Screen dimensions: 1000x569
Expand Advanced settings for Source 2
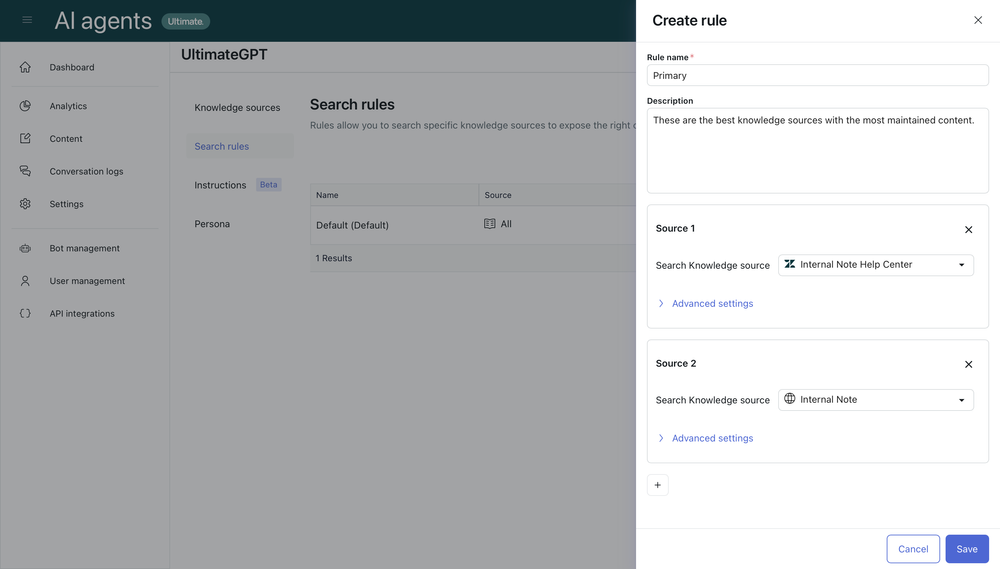(711, 438)
